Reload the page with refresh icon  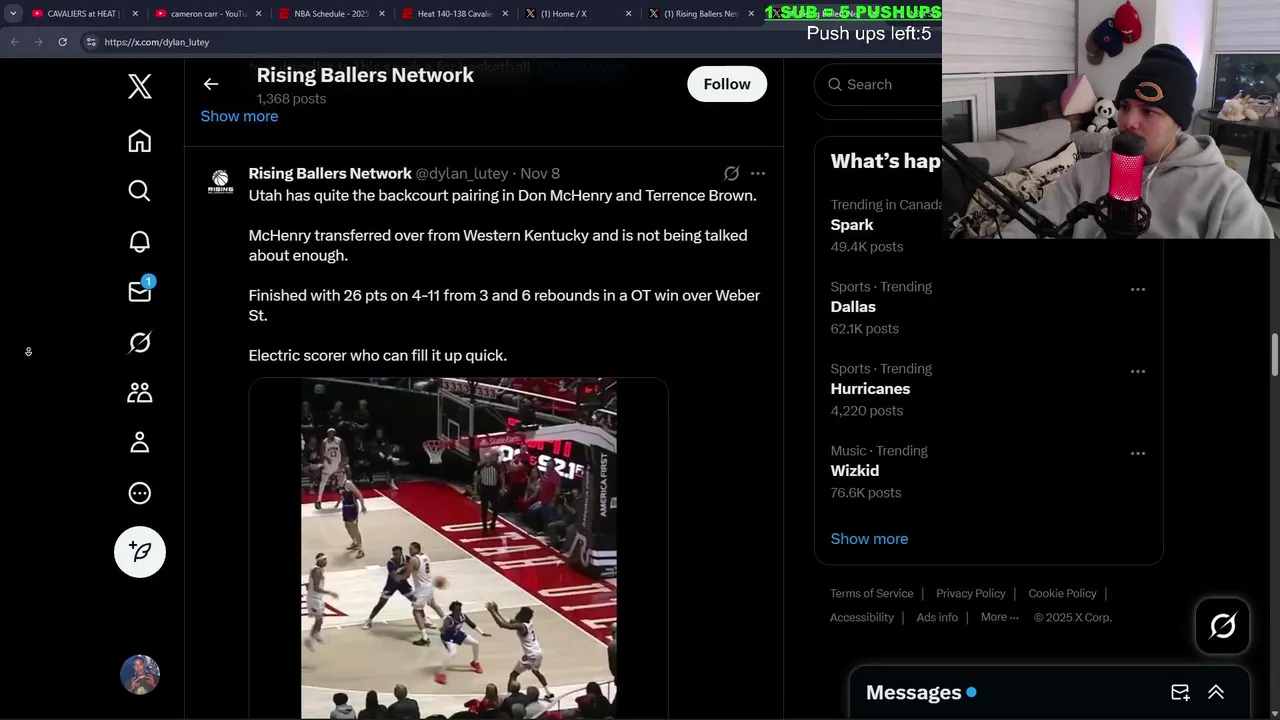(x=62, y=42)
